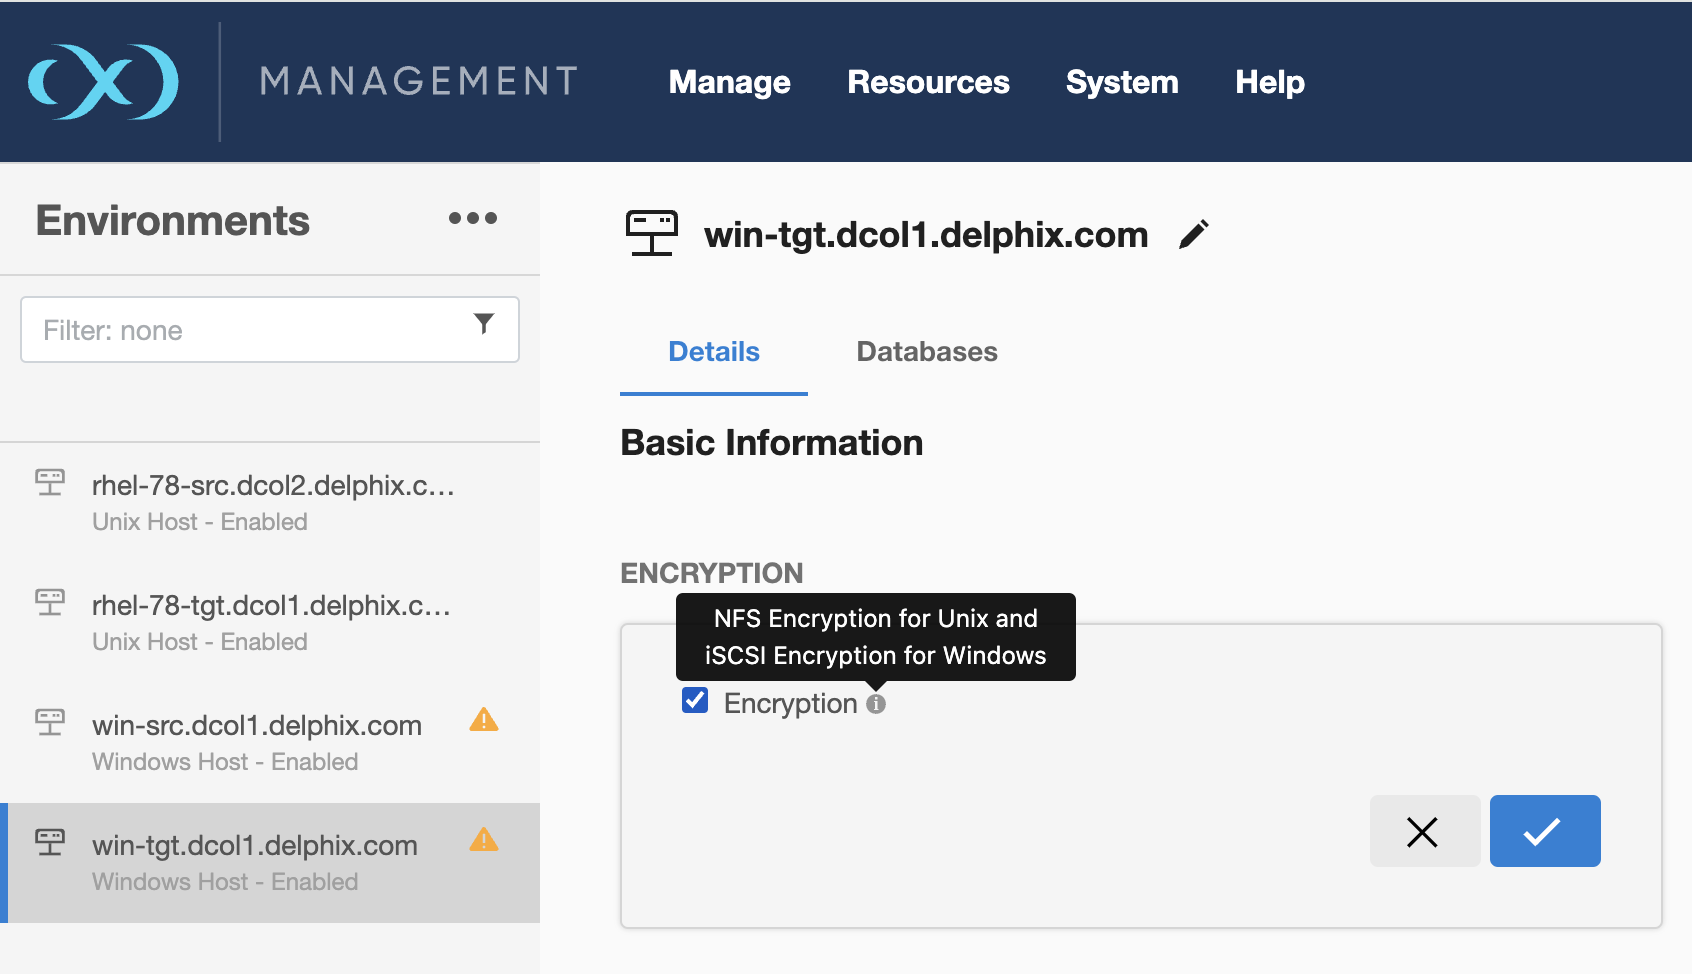This screenshot has height=974, width=1692.
Task: Open the System dropdown menu
Action: (x=1122, y=82)
